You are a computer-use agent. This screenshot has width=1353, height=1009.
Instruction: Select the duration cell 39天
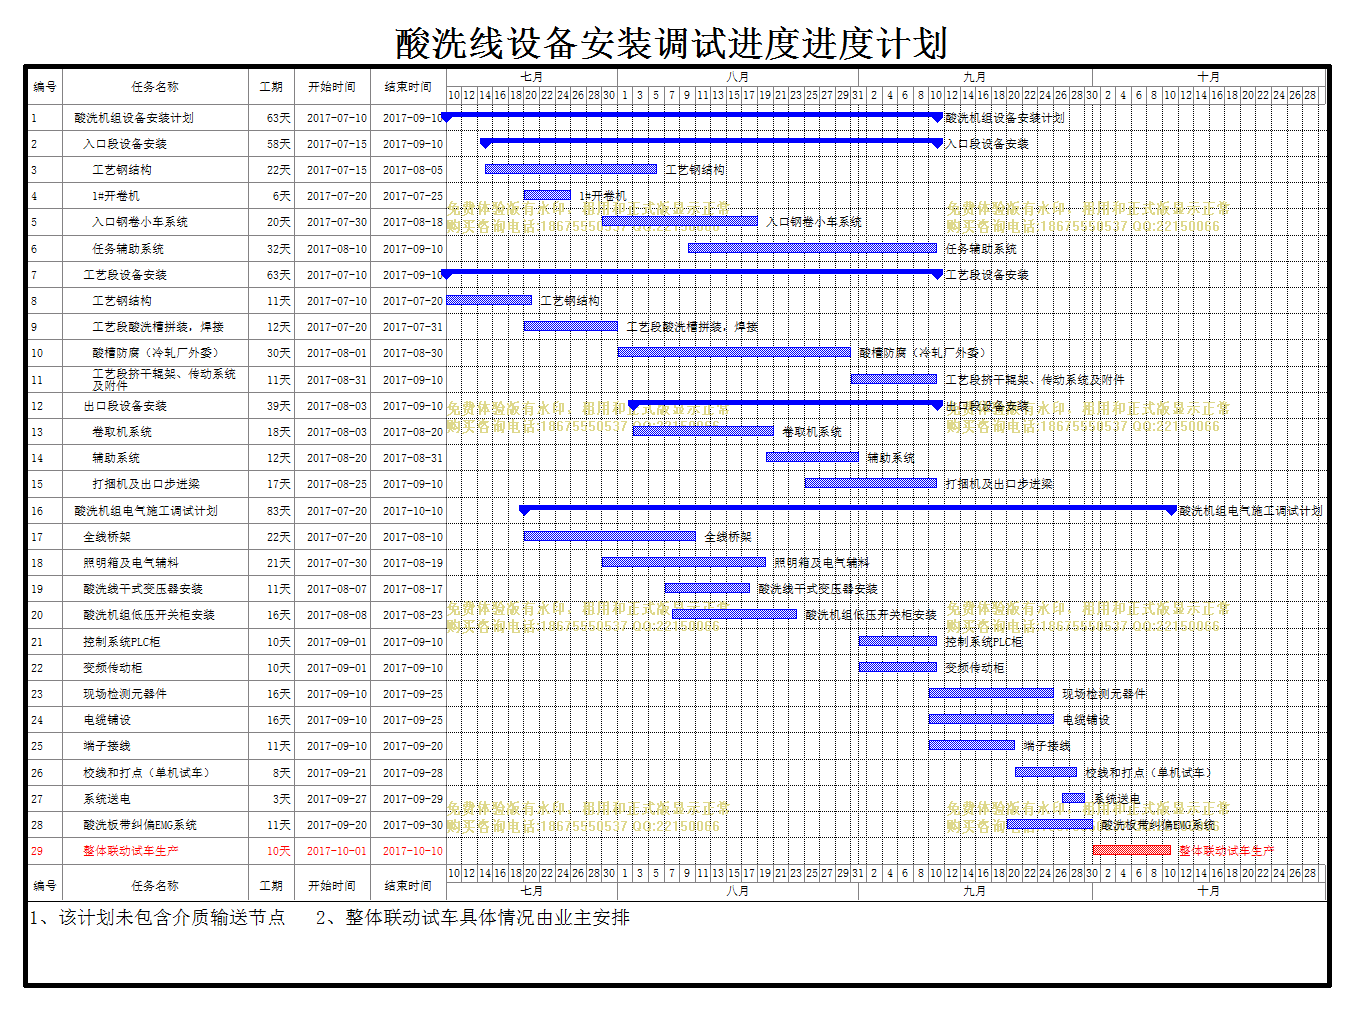tap(279, 406)
